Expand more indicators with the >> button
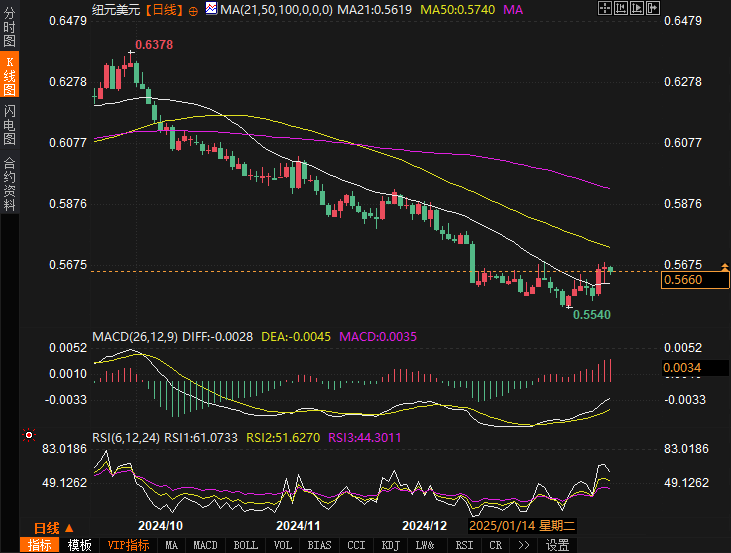Viewport: 731px width, 553px height. click(x=523, y=545)
